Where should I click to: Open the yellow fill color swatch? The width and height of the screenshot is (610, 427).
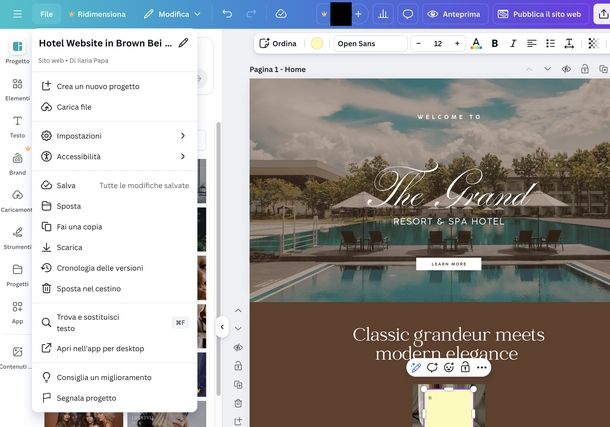[x=317, y=44]
